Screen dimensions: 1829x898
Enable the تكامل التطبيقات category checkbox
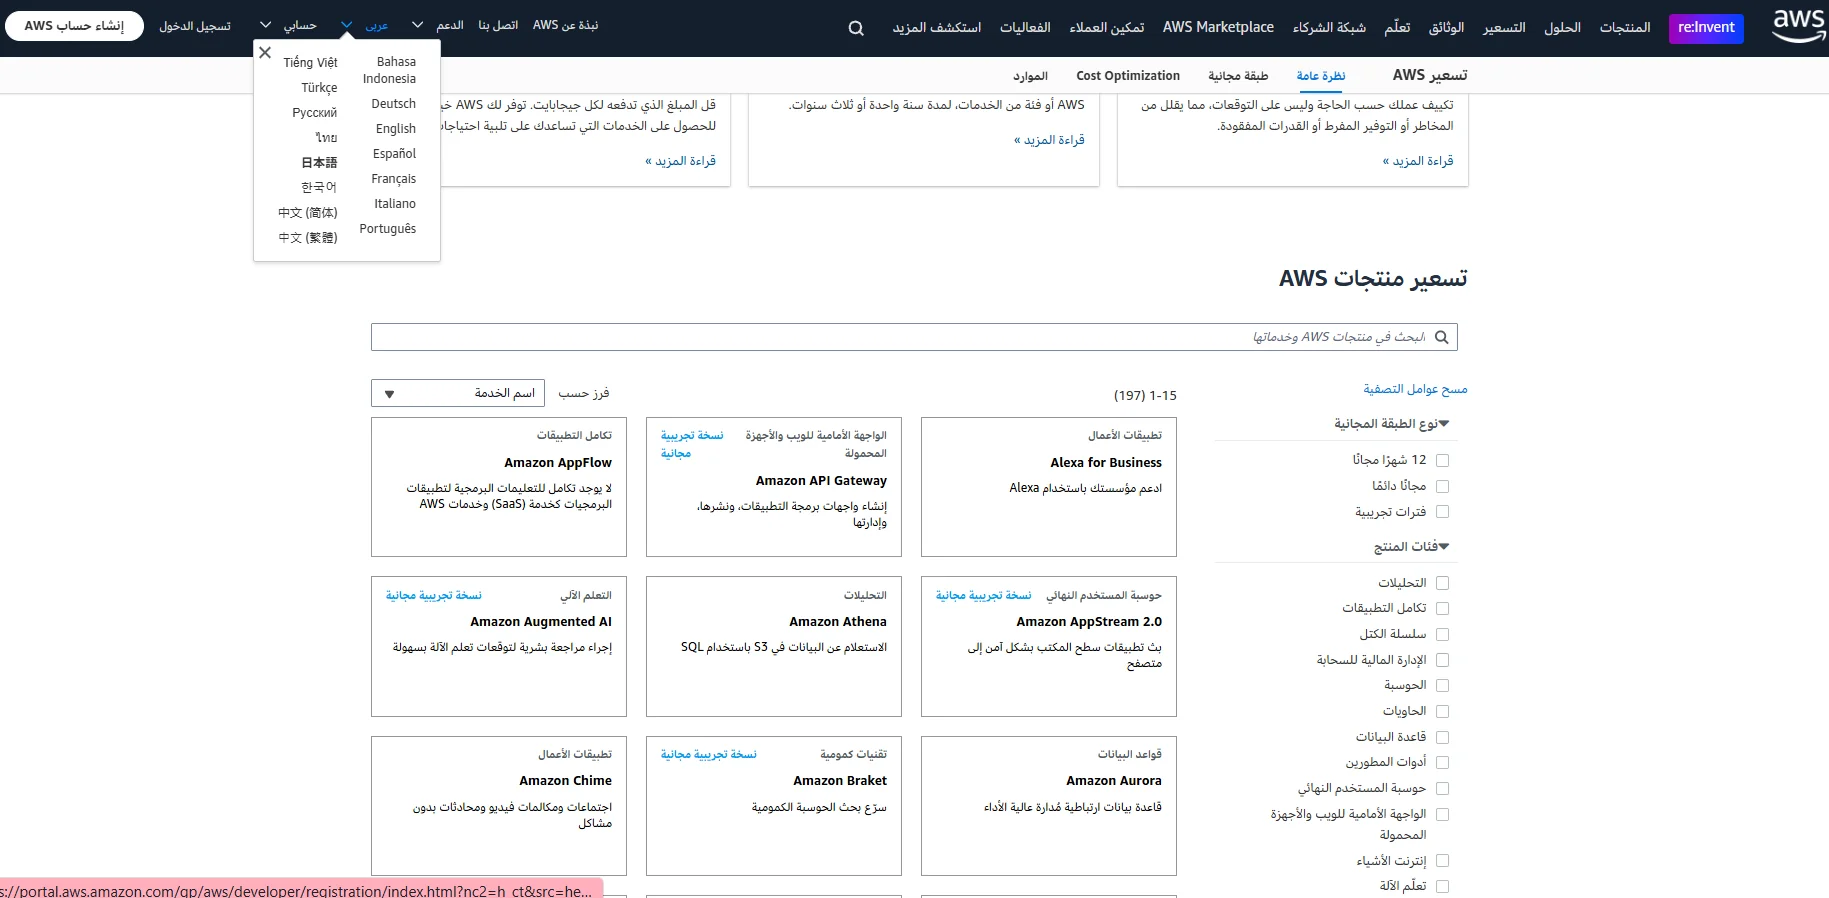click(1442, 608)
